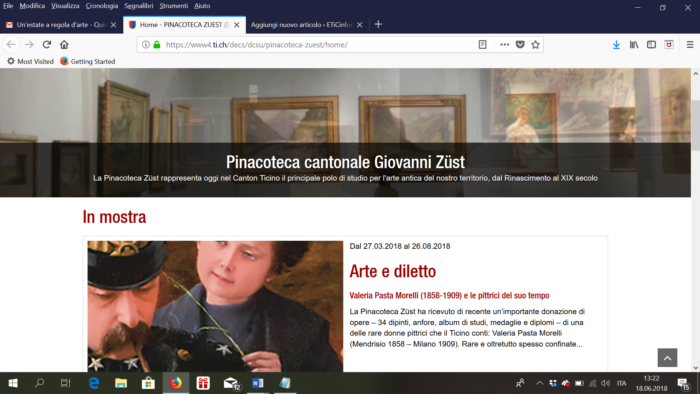The image size is (700, 394).
Task: Open the Firefox hamburger menu
Action: [690, 45]
